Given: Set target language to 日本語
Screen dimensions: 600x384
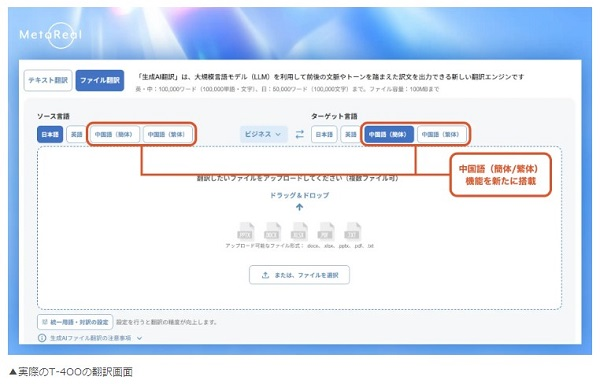Looking at the screenshot, I should [324, 135].
